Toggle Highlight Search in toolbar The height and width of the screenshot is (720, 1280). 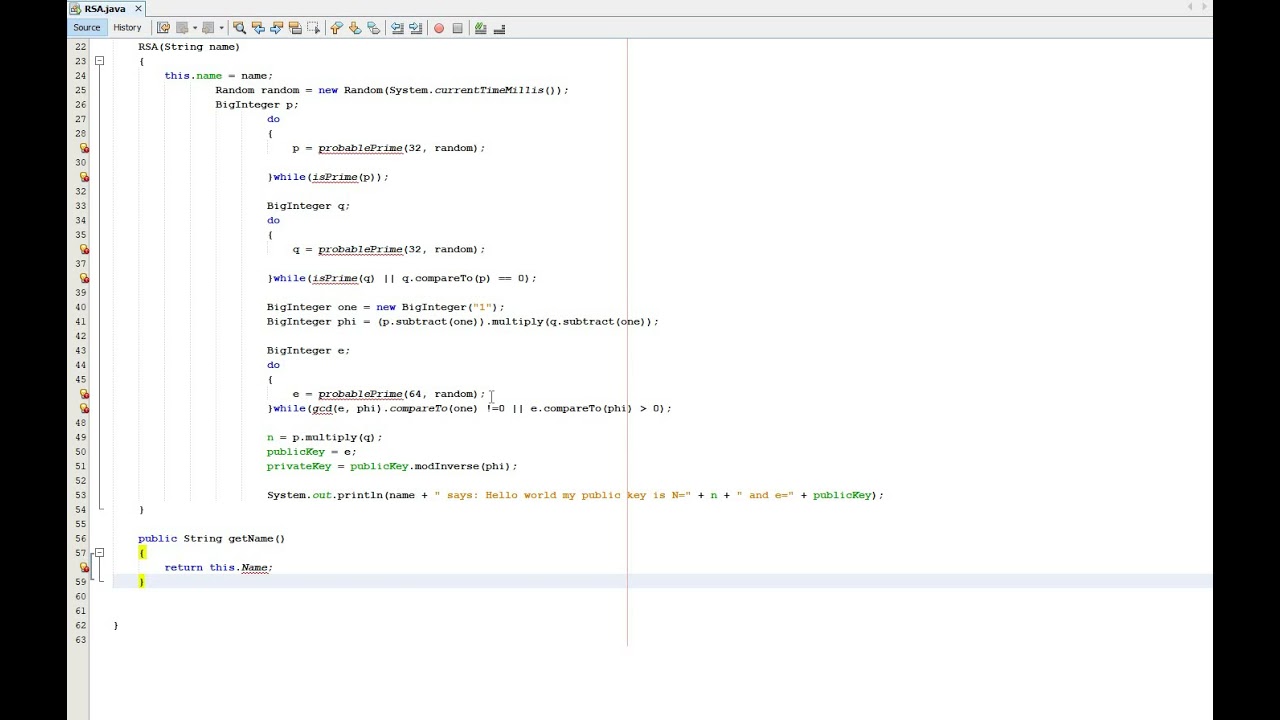(295, 28)
